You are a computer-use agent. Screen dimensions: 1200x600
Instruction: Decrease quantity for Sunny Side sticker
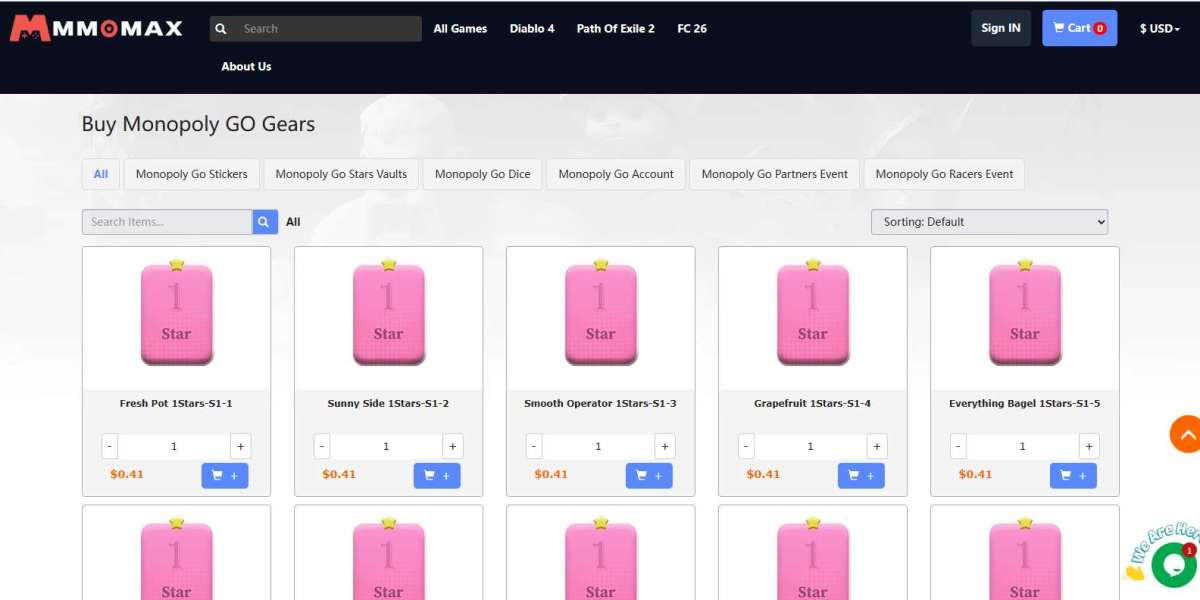(322, 447)
